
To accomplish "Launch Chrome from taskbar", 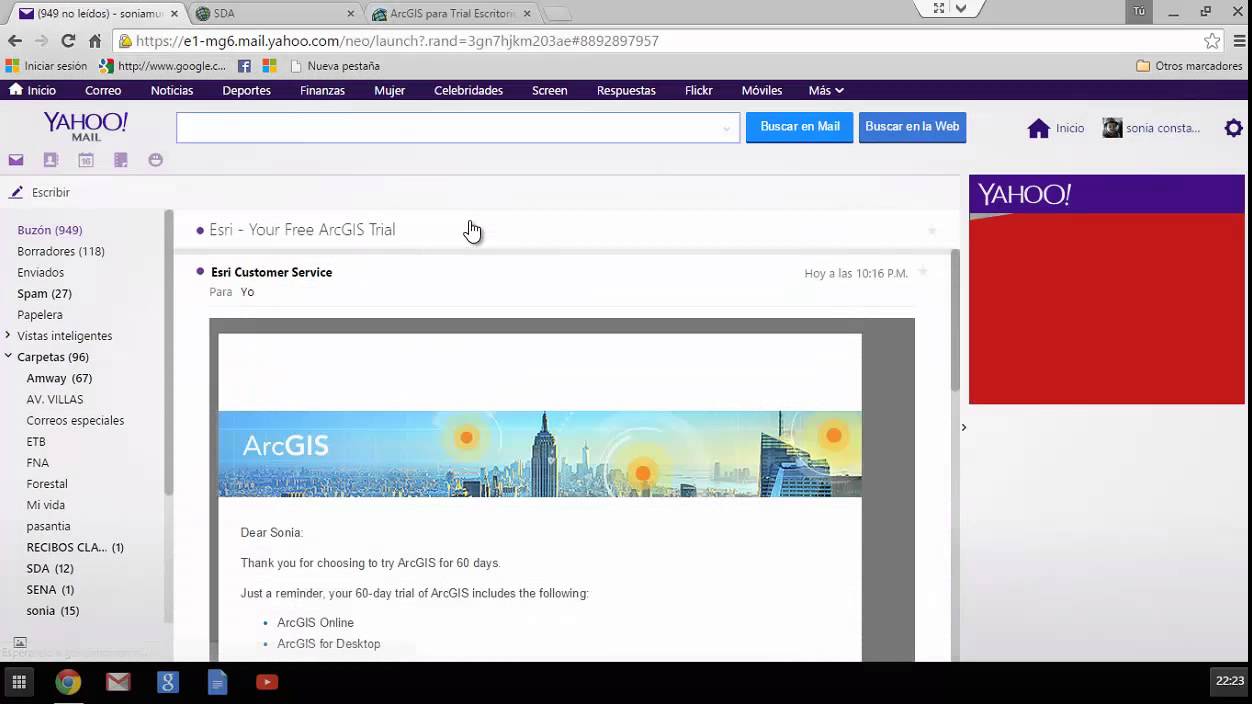I will [68, 682].
